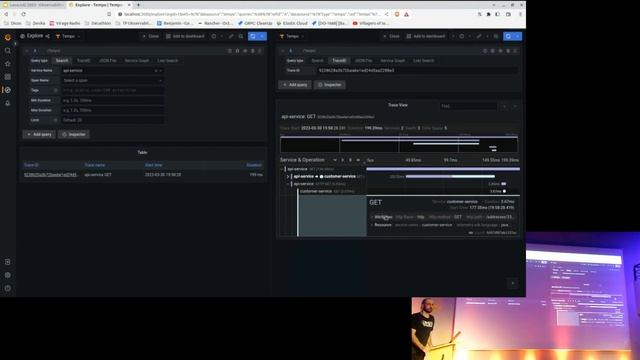The image size is (640, 360).
Task: Click Close button of the right pane
Action: (391, 36)
